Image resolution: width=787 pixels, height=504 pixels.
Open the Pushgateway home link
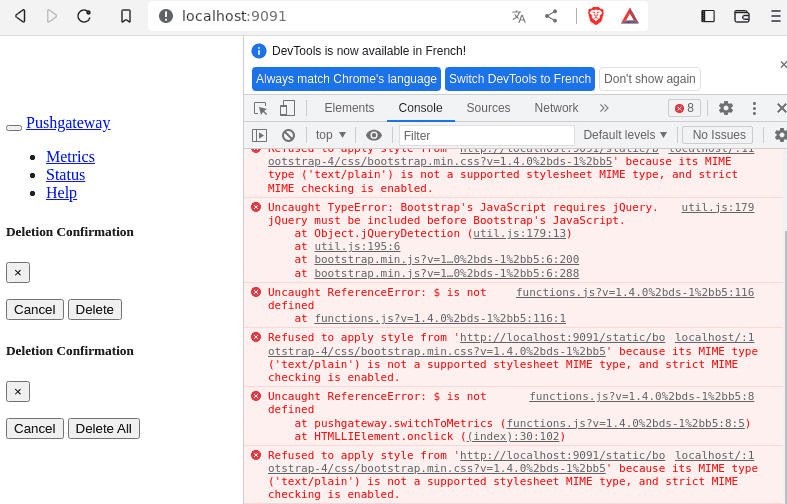pos(68,122)
